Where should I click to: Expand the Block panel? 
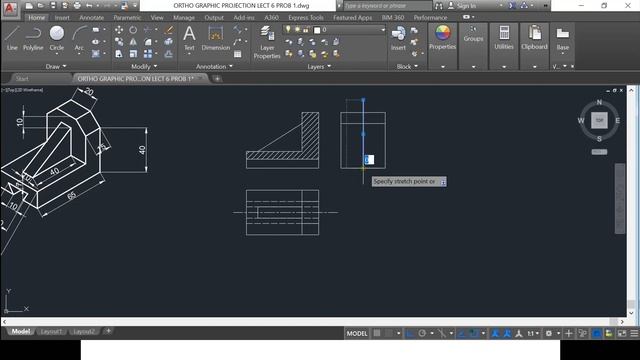[x=407, y=66]
